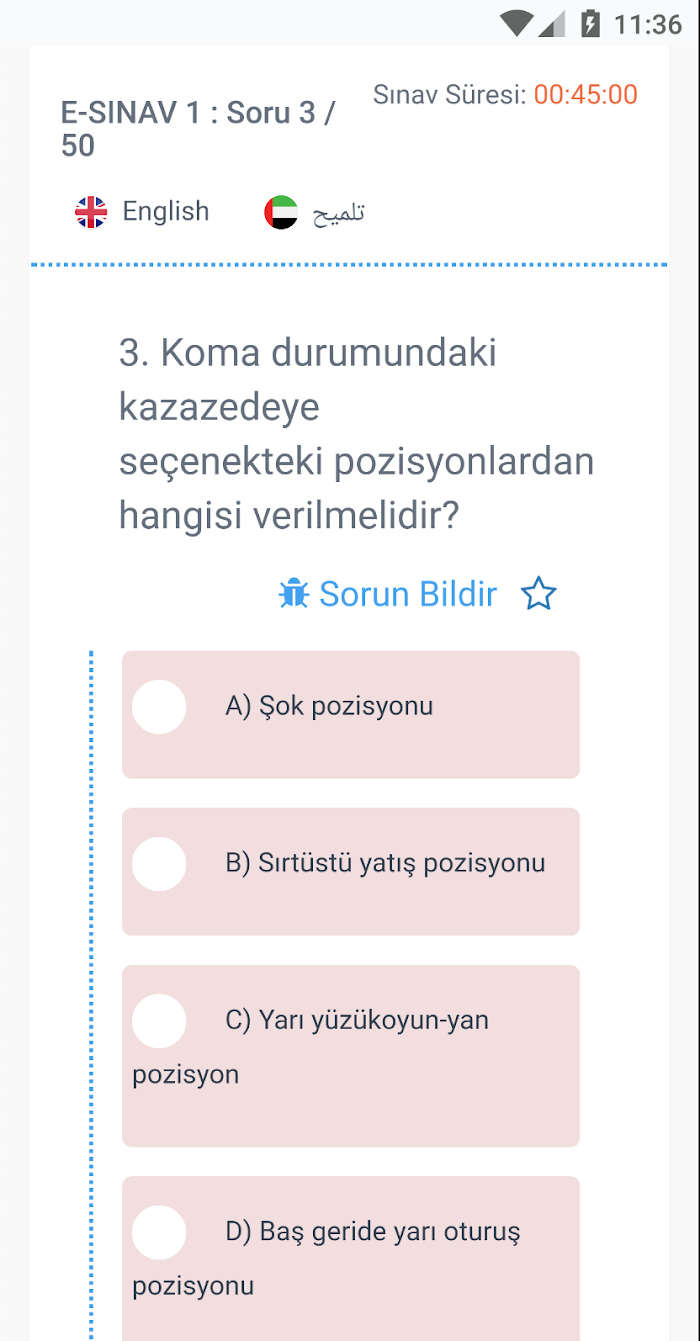Select radio button for Sırtüstü yatış pozisyonu
This screenshot has height=1341, width=700.
pyautogui.click(x=159, y=864)
